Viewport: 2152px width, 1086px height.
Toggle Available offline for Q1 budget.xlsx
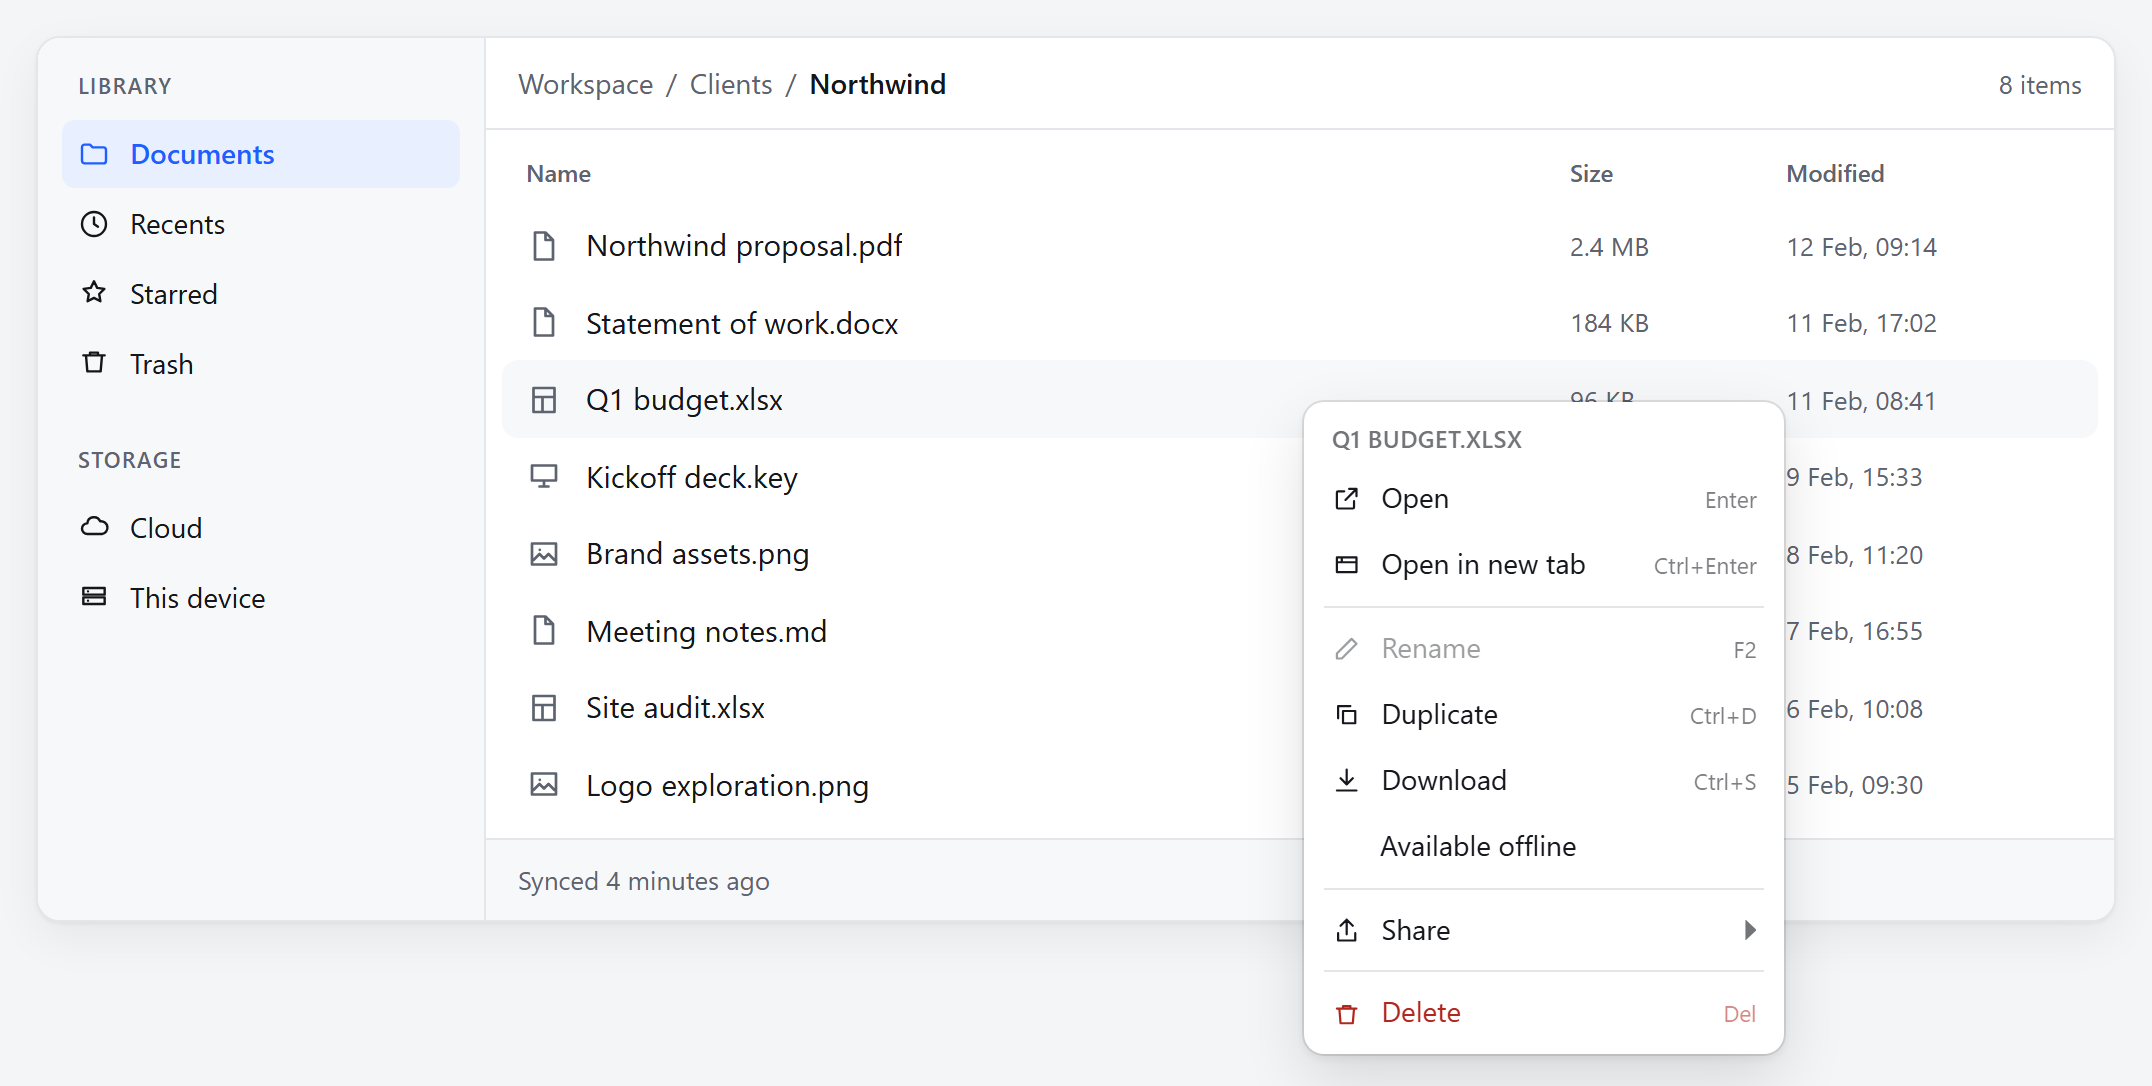(x=1544, y=847)
